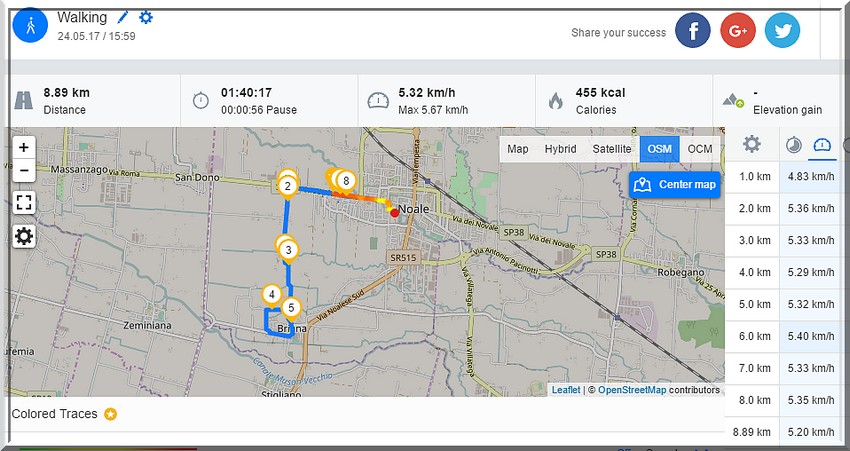Zoom in on the map
This screenshot has width=850, height=451.
click(x=24, y=147)
